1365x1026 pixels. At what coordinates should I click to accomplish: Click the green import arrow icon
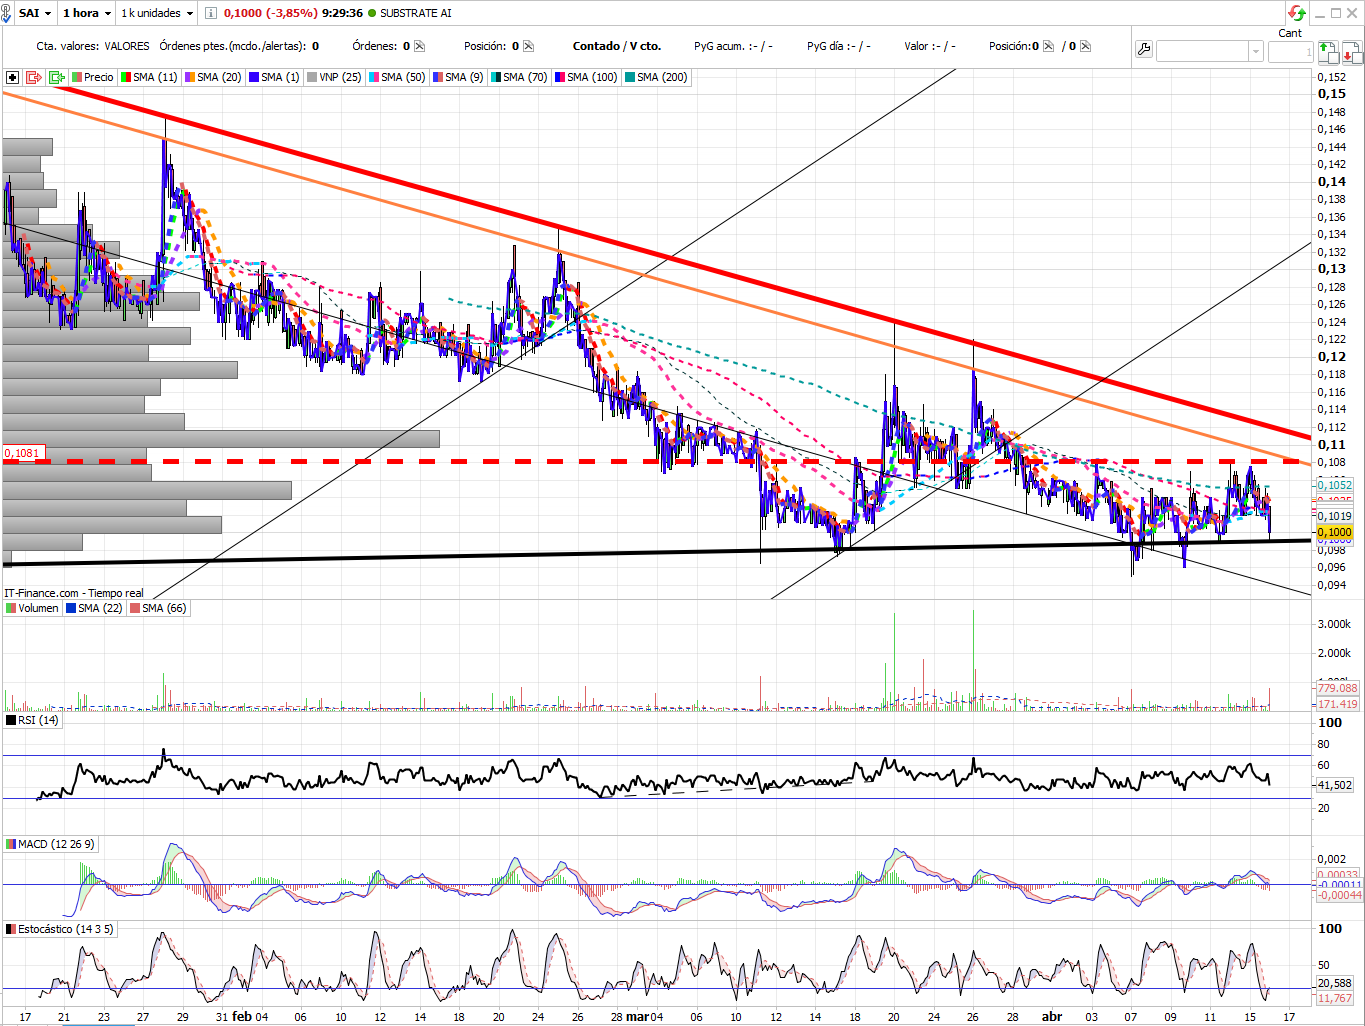pyautogui.click(x=57, y=77)
